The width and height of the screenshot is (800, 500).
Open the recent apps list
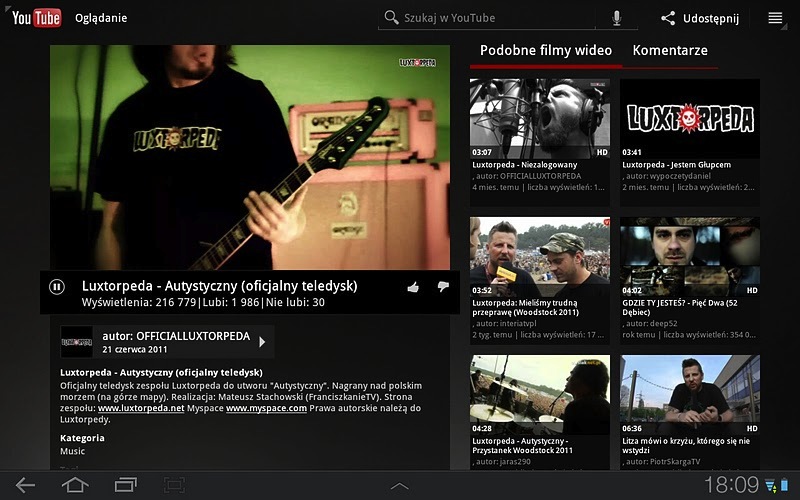click(126, 485)
